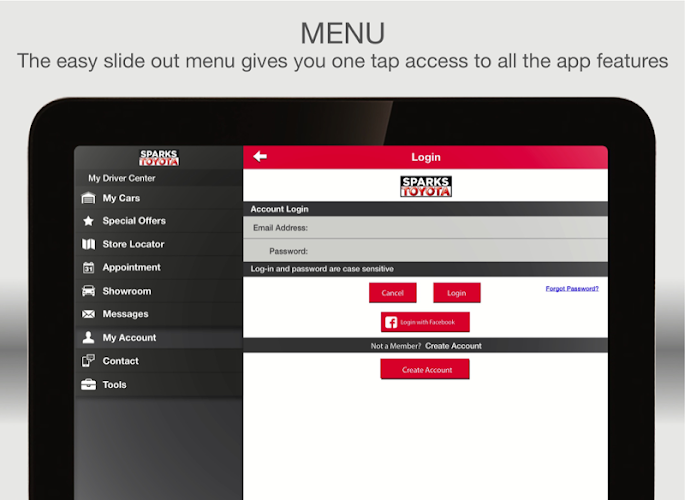Click the Sparks Toyota logo on login page
Viewport: 685px width, 500px height.
426,186
